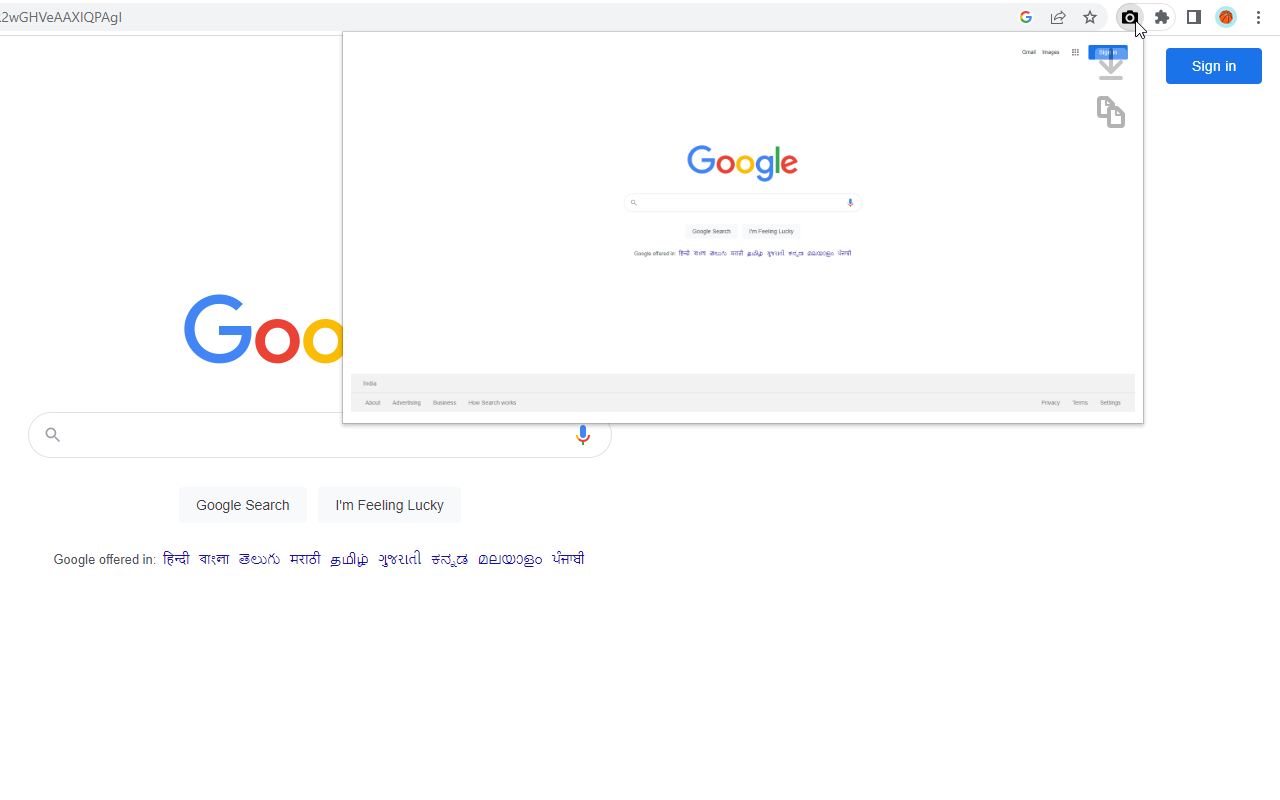
Task: Activate voice search with the microphone icon
Action: (x=583, y=434)
